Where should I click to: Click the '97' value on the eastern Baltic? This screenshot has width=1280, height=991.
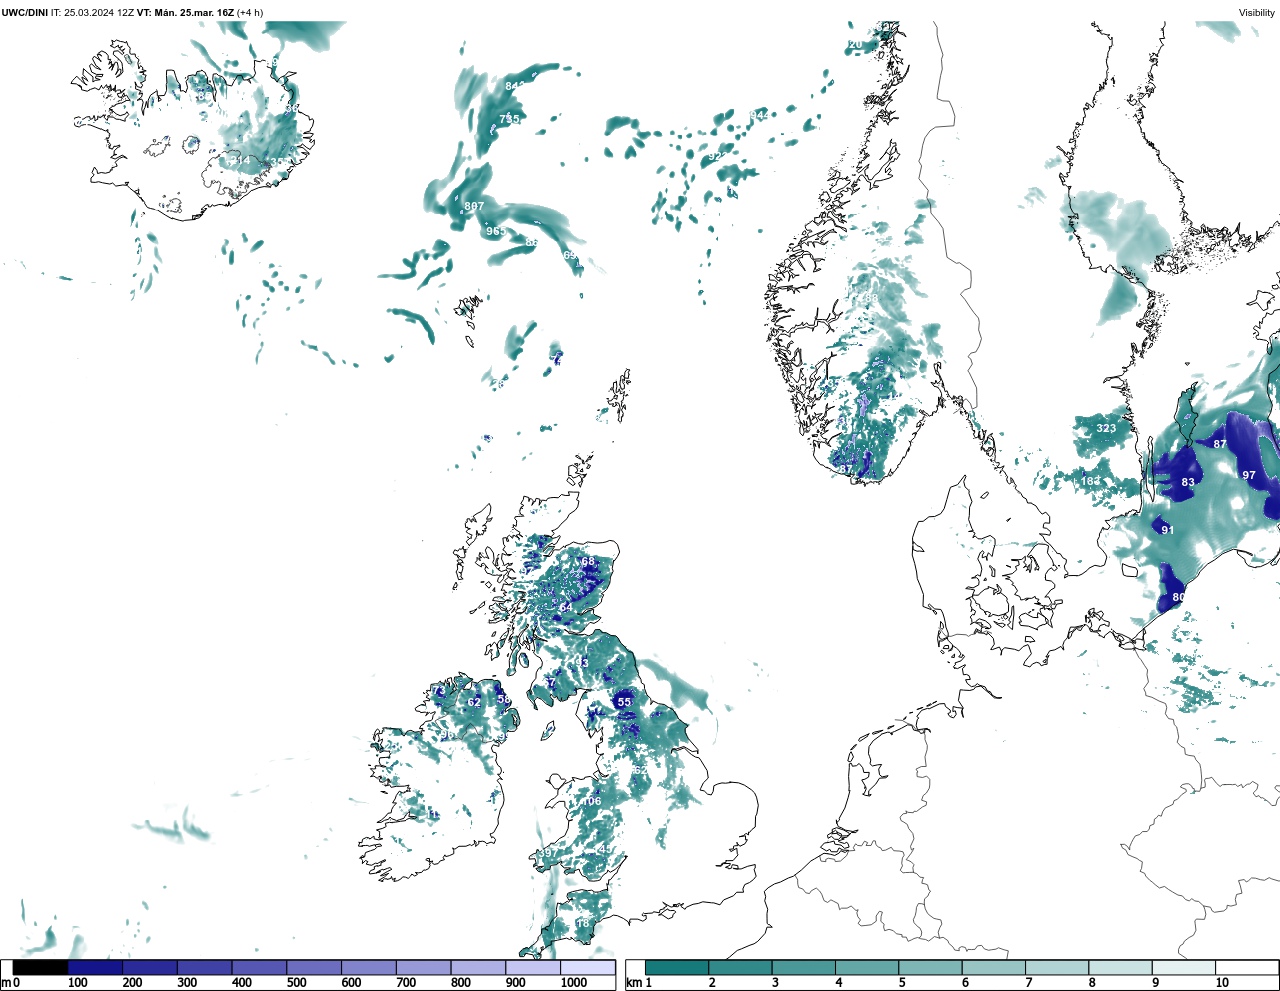[1249, 475]
